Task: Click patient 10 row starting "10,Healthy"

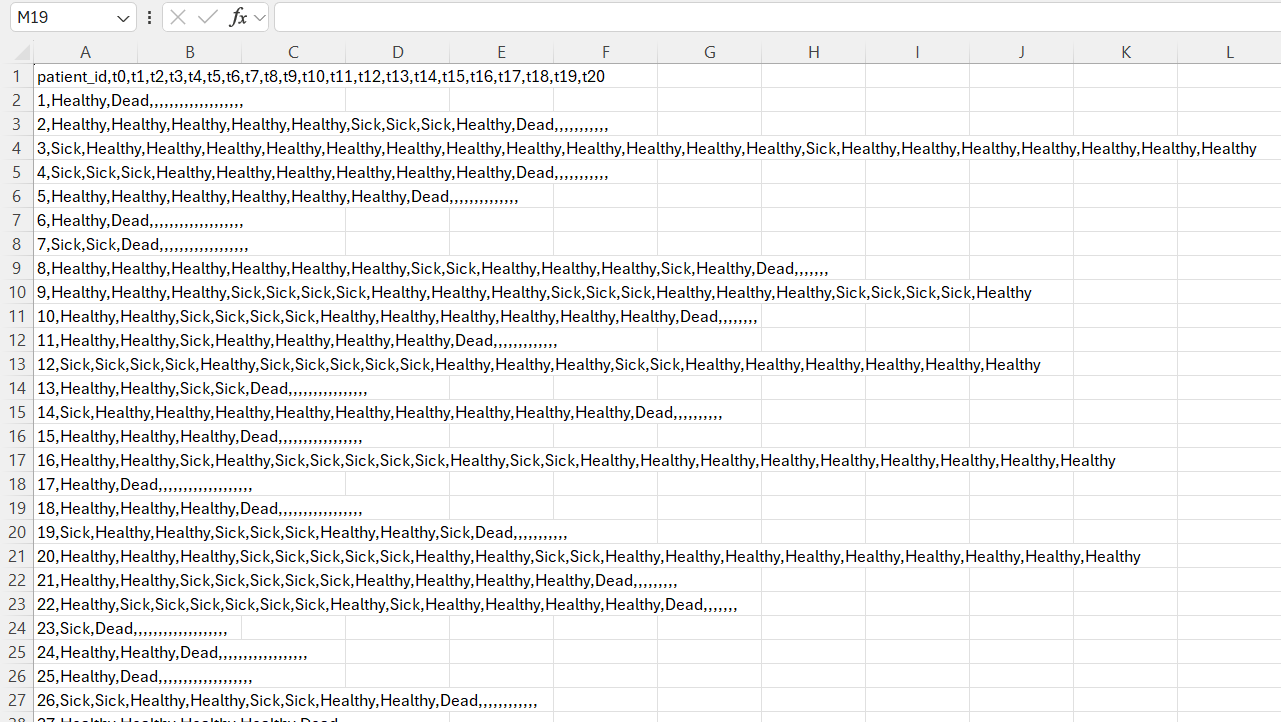Action: pyautogui.click(x=397, y=316)
